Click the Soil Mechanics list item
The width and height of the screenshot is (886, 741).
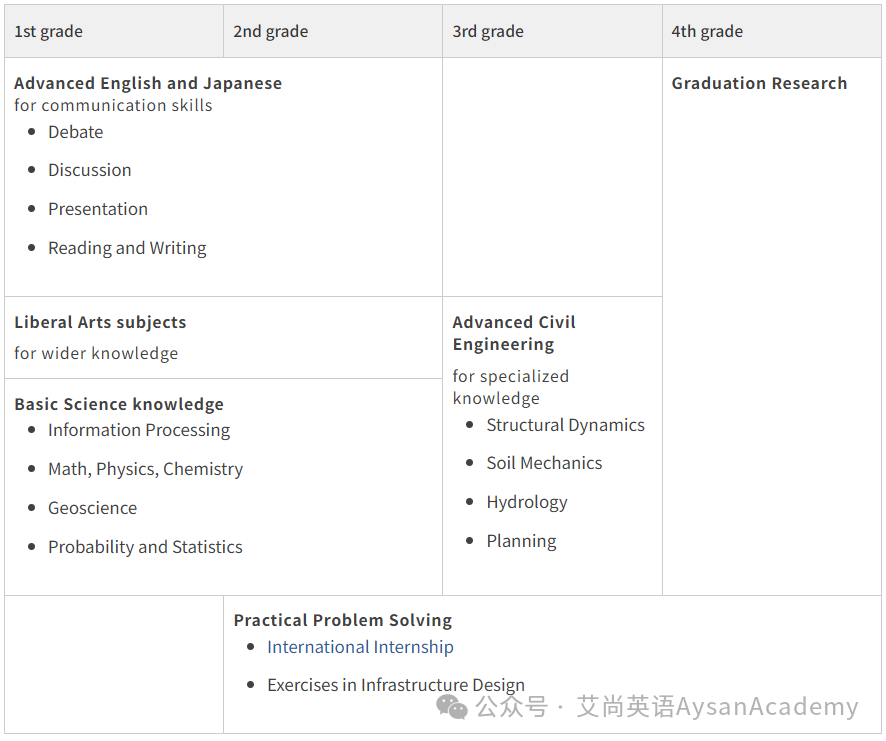point(544,463)
